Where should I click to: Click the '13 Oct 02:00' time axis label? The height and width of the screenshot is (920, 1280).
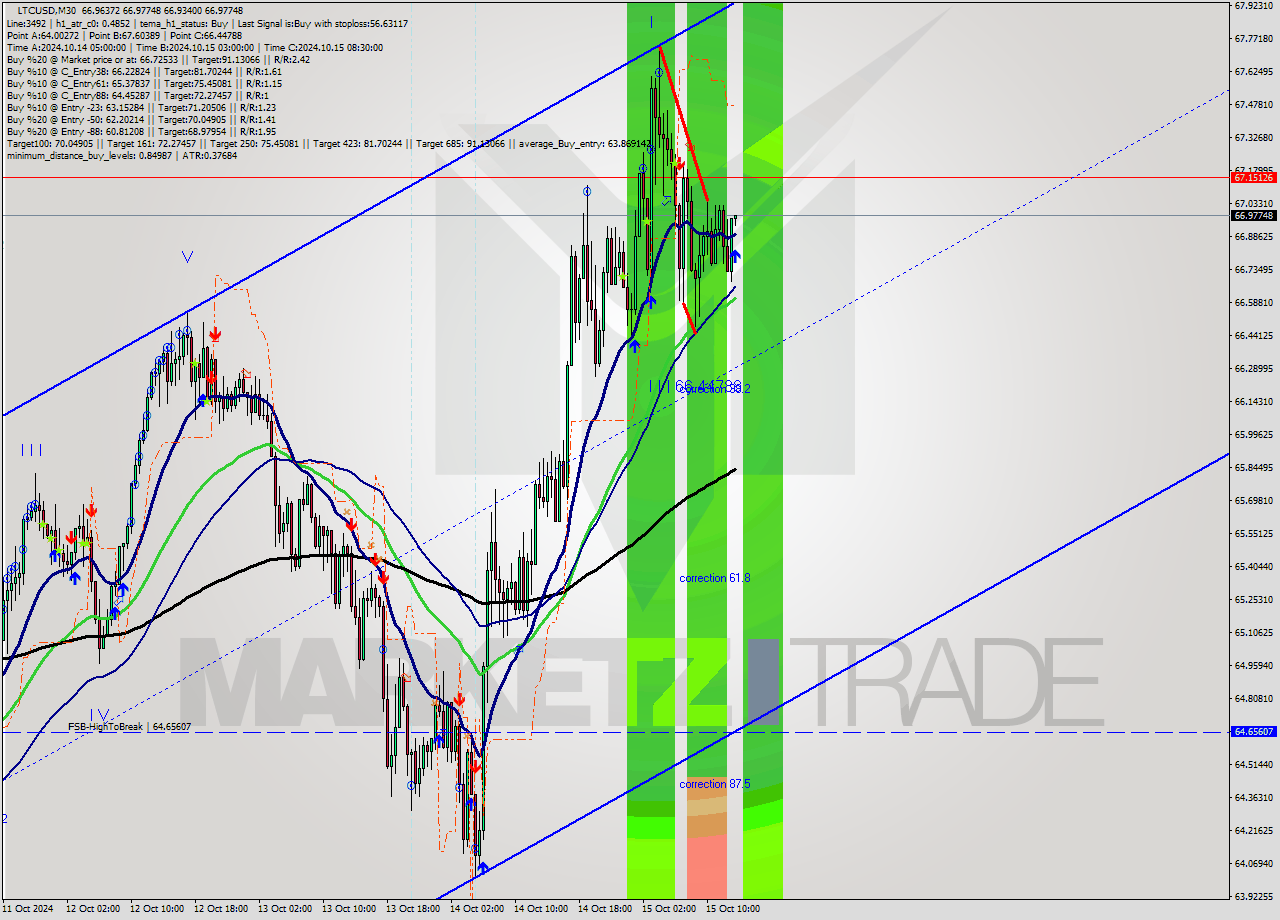(x=284, y=909)
